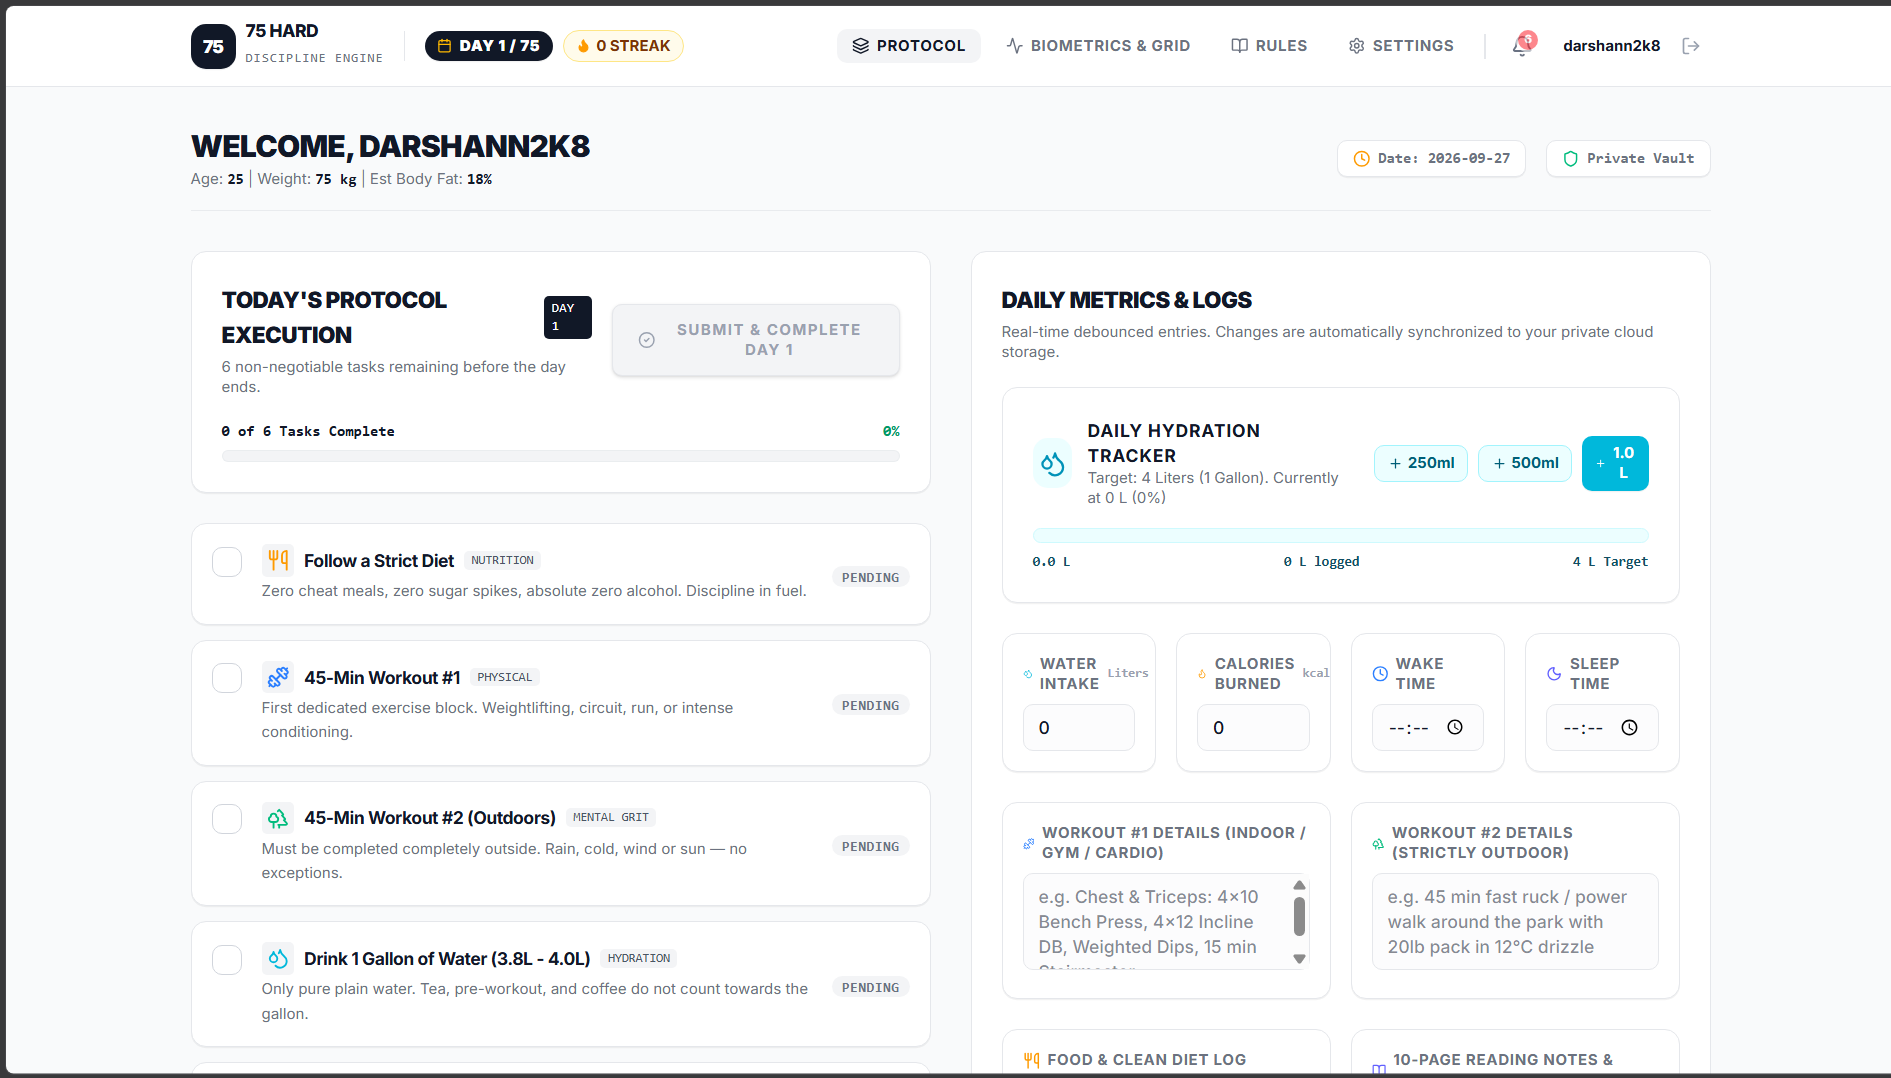Click the fork and knife diet icon
Screen dimensions: 1891x1078
pos(278,560)
